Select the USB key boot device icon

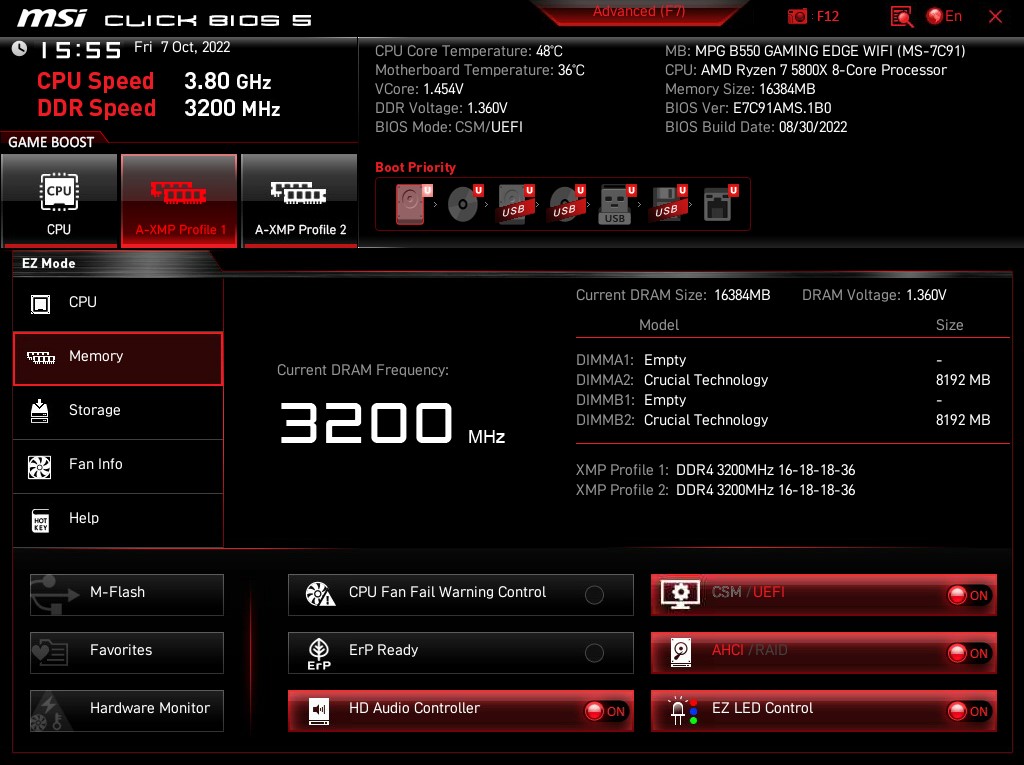pos(615,204)
